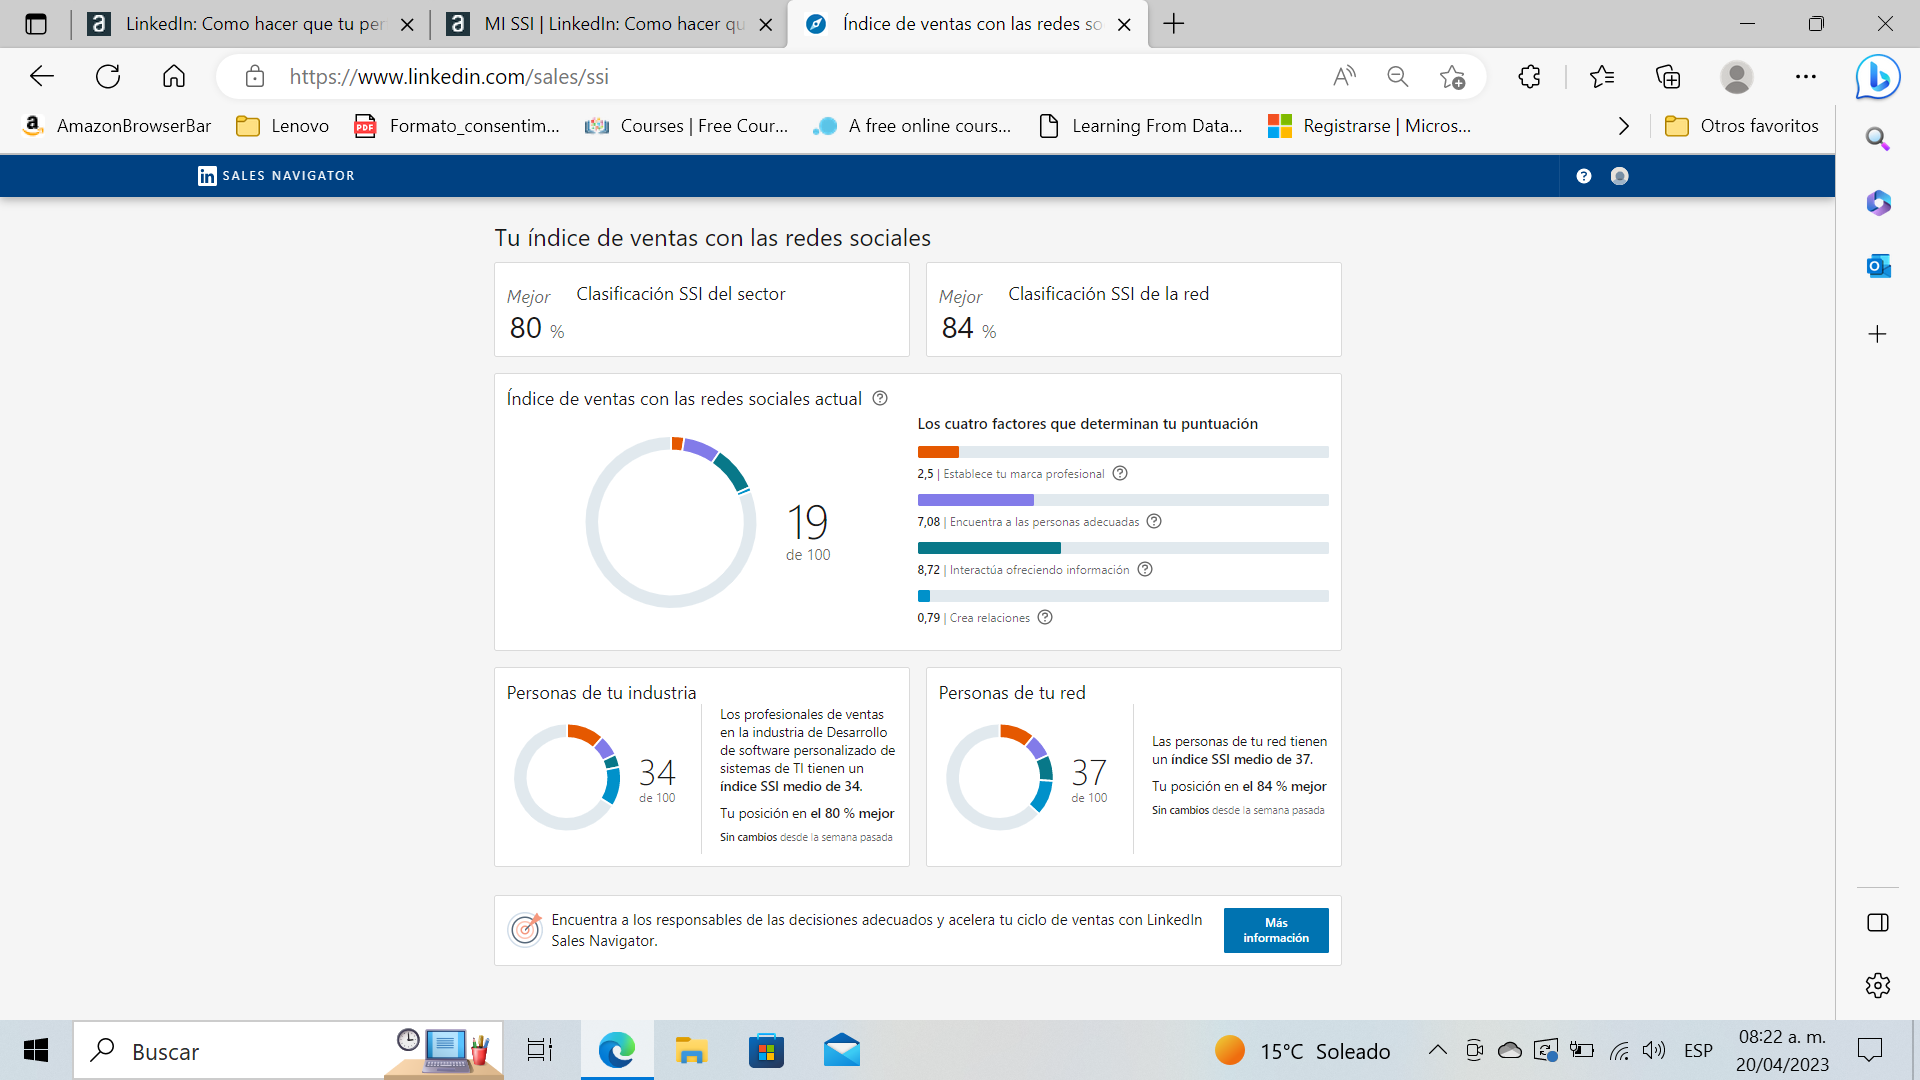Open the Registrarse Microsoft bookmark
1920x1080 pixels.
tap(1369, 126)
